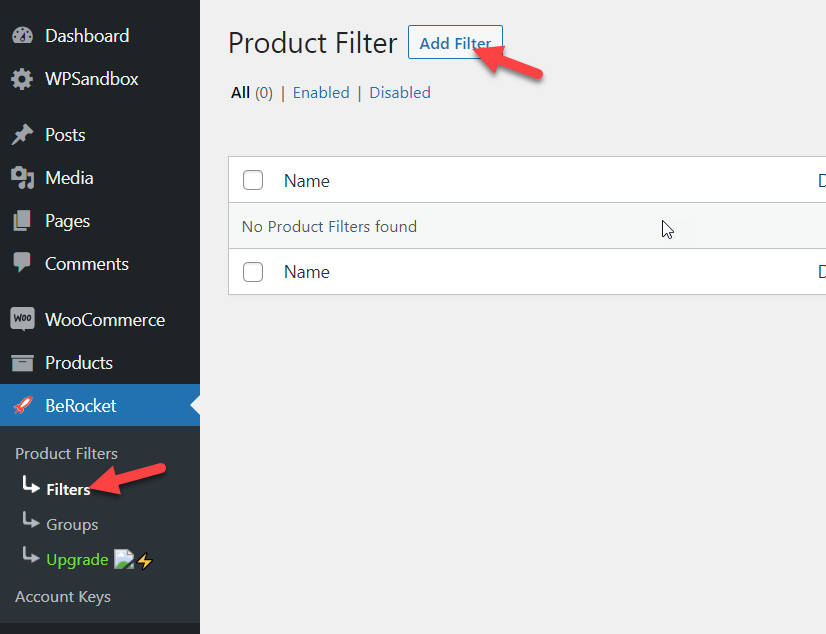This screenshot has height=634, width=826.
Task: Click the Media library icon
Action: click(x=22, y=177)
